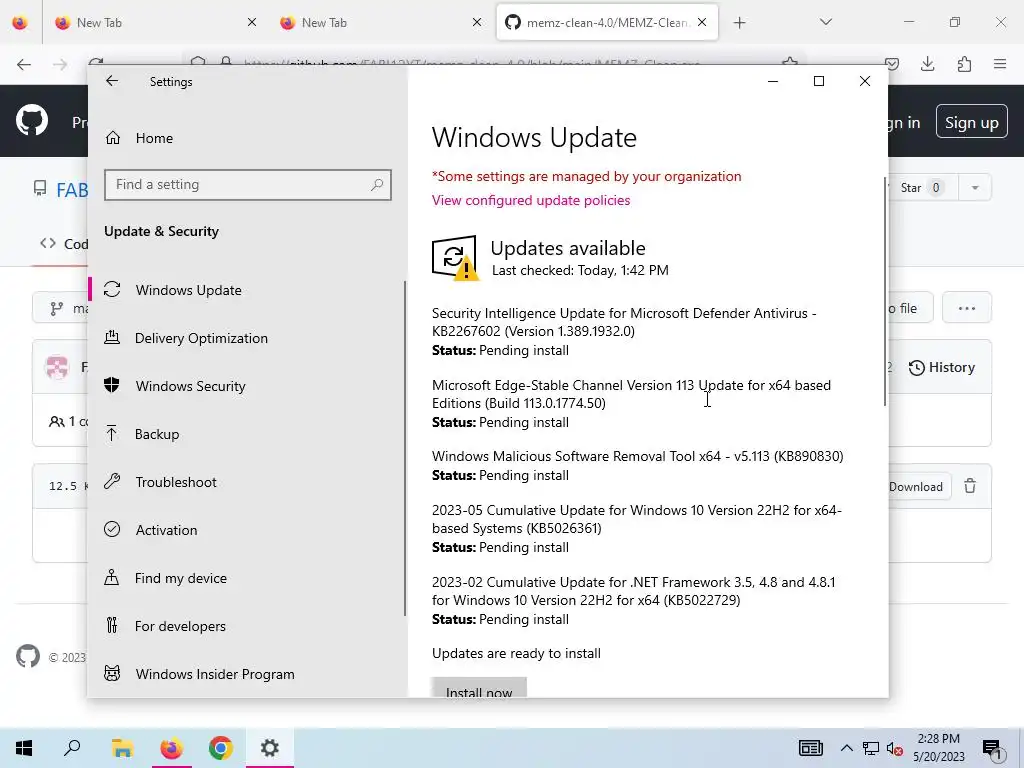Image resolution: width=1024 pixels, height=768 pixels.
Task: Open View configured update policies link
Action: pos(531,200)
